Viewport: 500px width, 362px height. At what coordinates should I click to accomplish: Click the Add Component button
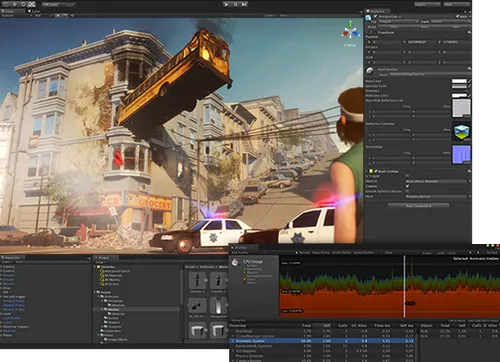[x=418, y=206]
